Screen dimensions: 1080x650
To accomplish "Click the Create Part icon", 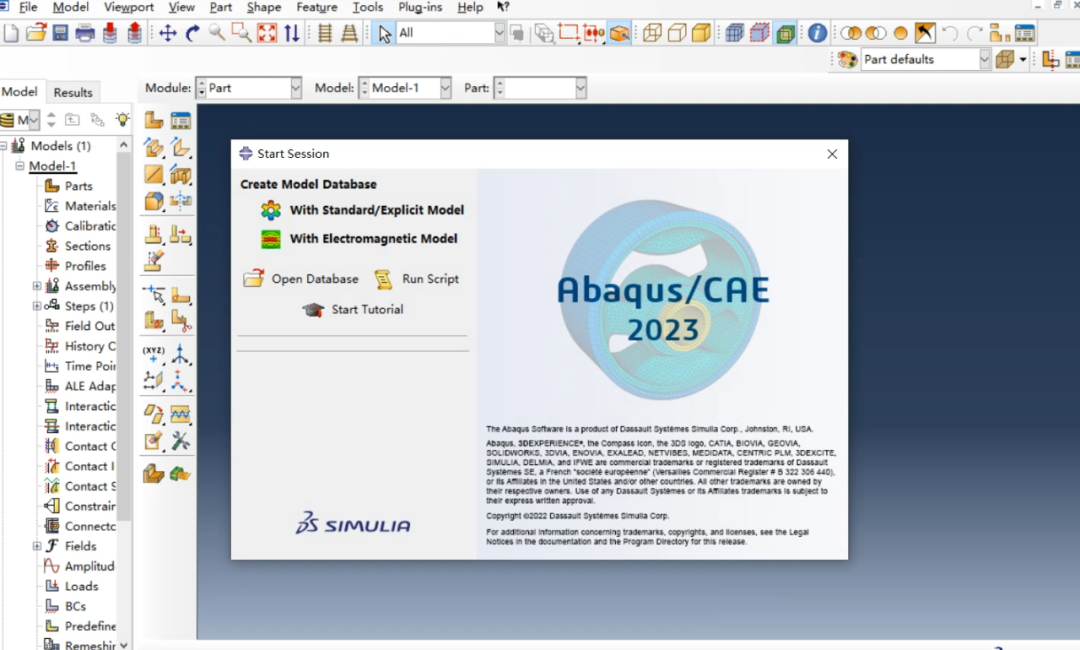I will pos(154,121).
